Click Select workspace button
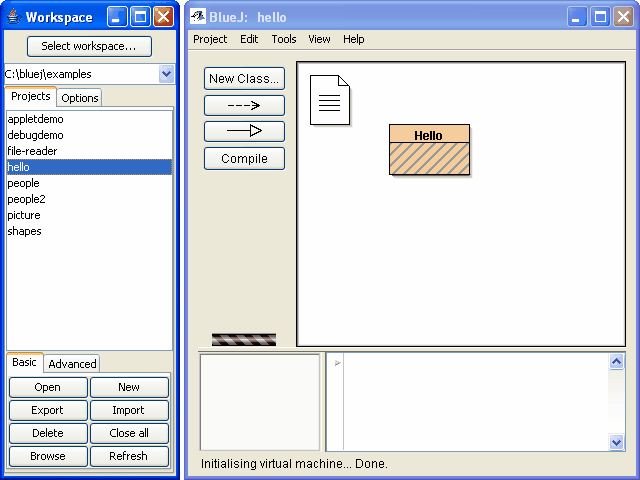 click(89, 46)
